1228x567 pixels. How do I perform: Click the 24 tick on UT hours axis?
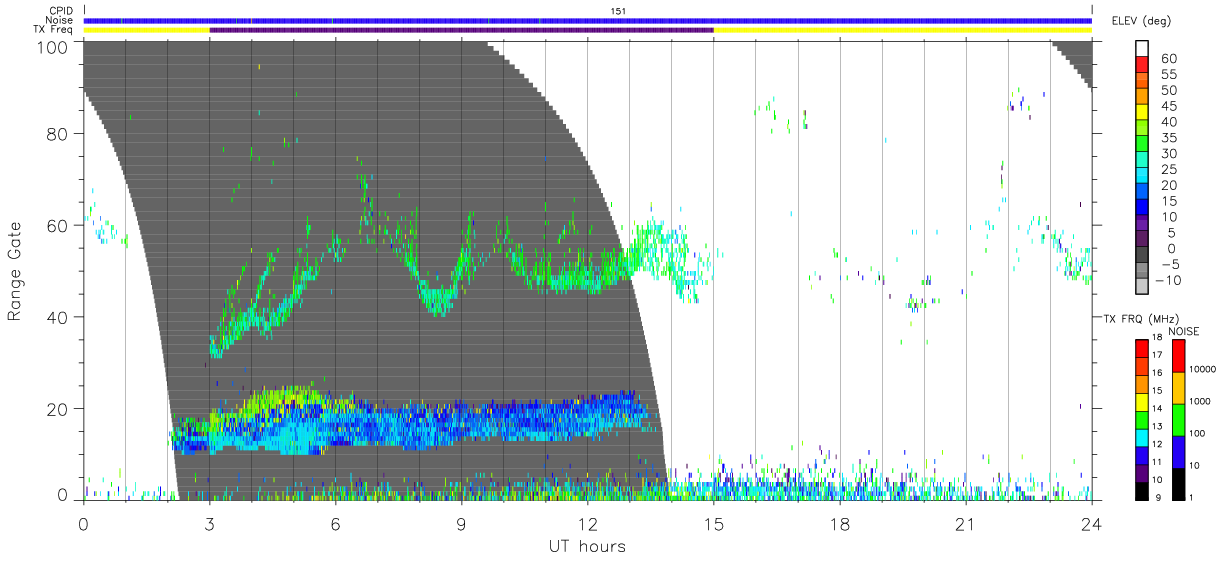(1092, 523)
